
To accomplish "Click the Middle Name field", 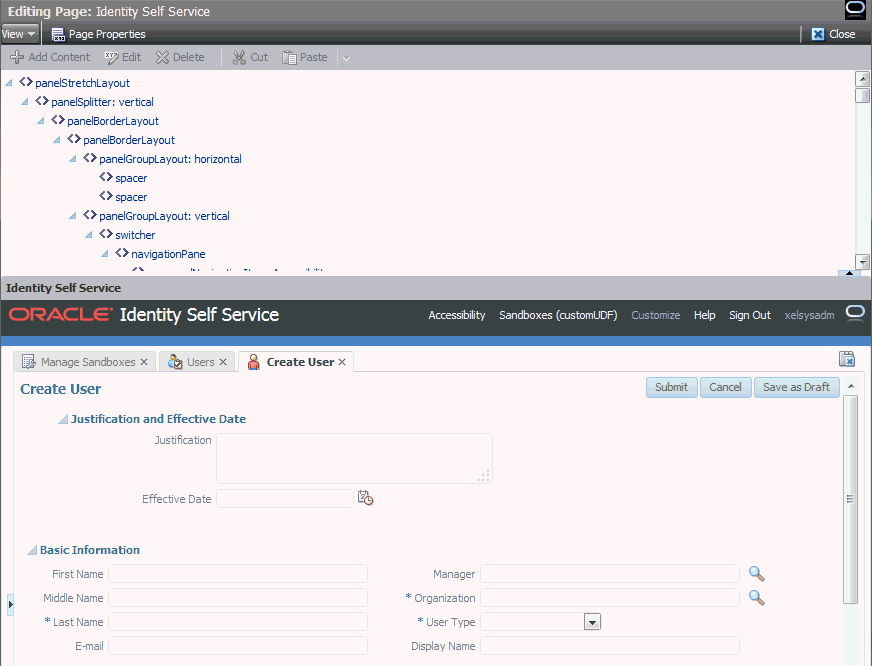I will [238, 598].
